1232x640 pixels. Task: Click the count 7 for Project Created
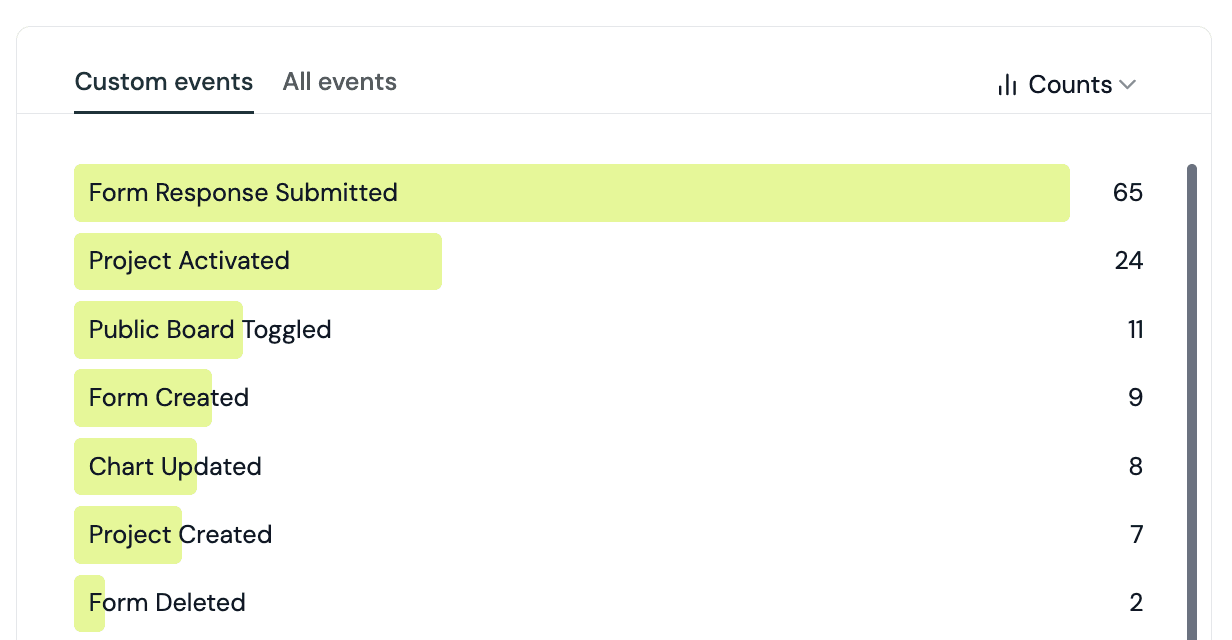point(1137,535)
